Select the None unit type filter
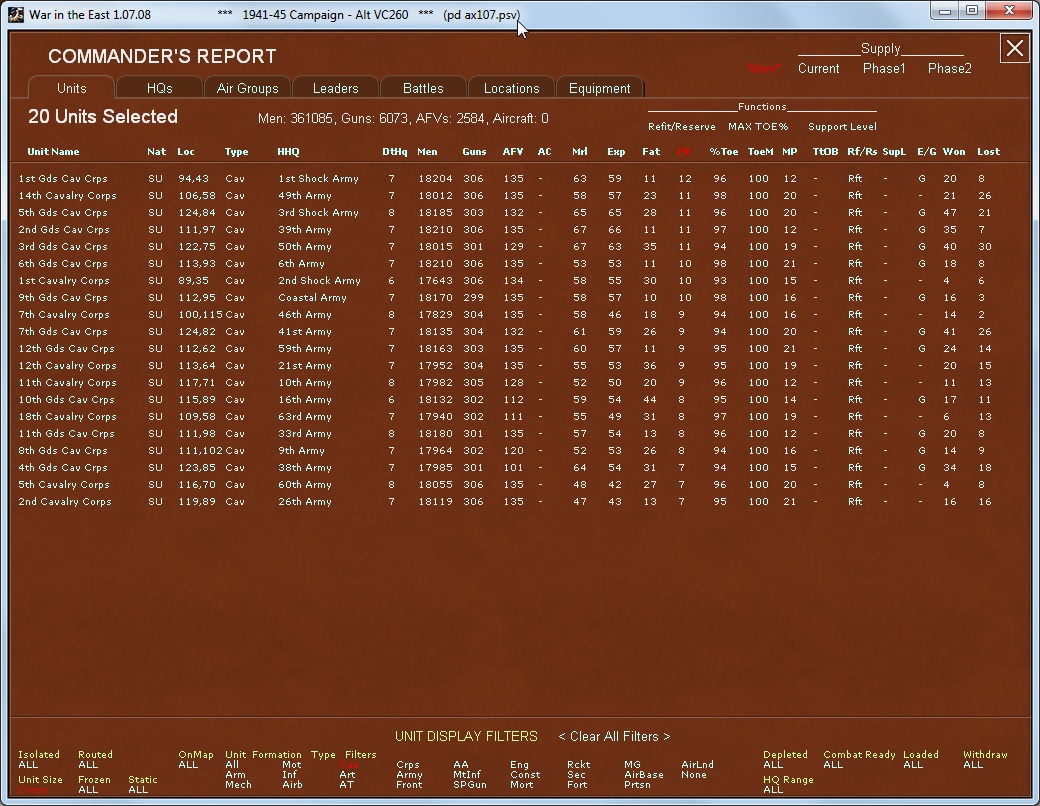This screenshot has height=806, width=1040. point(694,775)
